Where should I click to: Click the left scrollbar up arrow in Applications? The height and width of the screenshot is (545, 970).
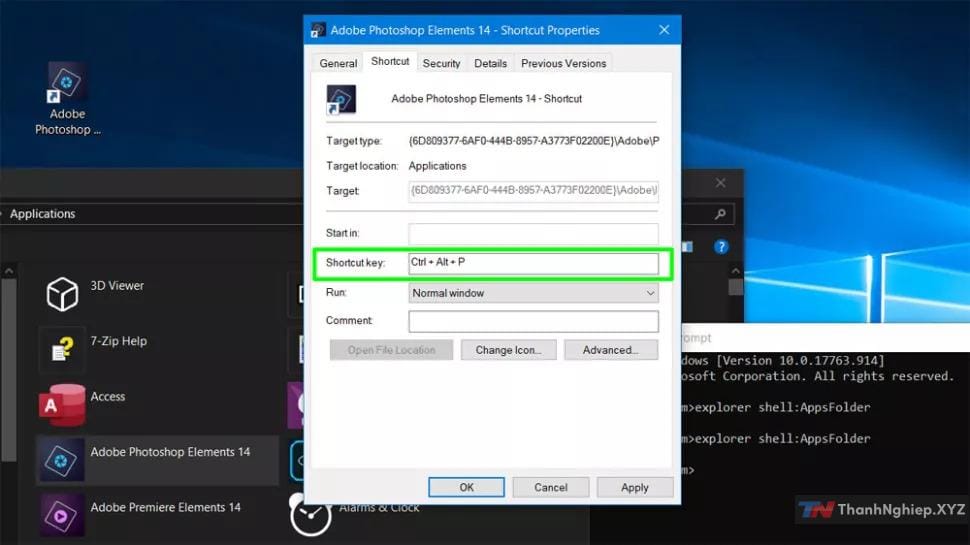tap(9, 271)
